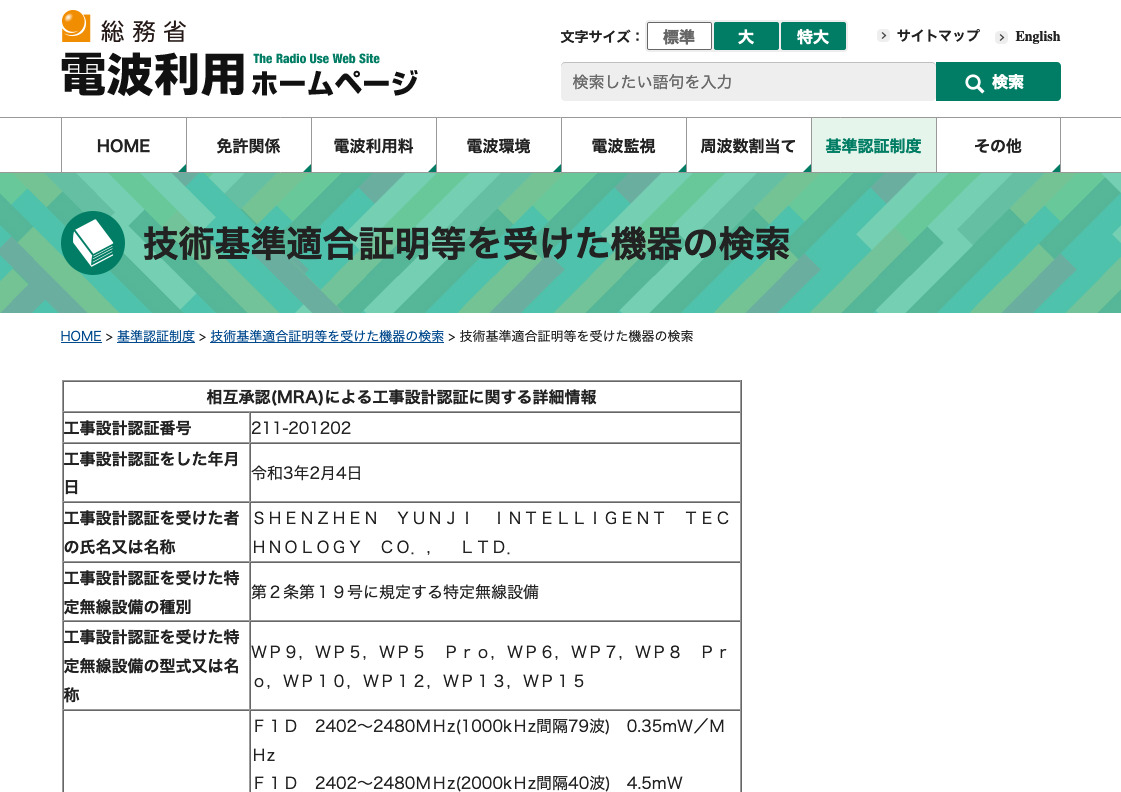Select the 基準認証制度 navigation tab
This screenshot has height=792, width=1121.
click(873, 146)
